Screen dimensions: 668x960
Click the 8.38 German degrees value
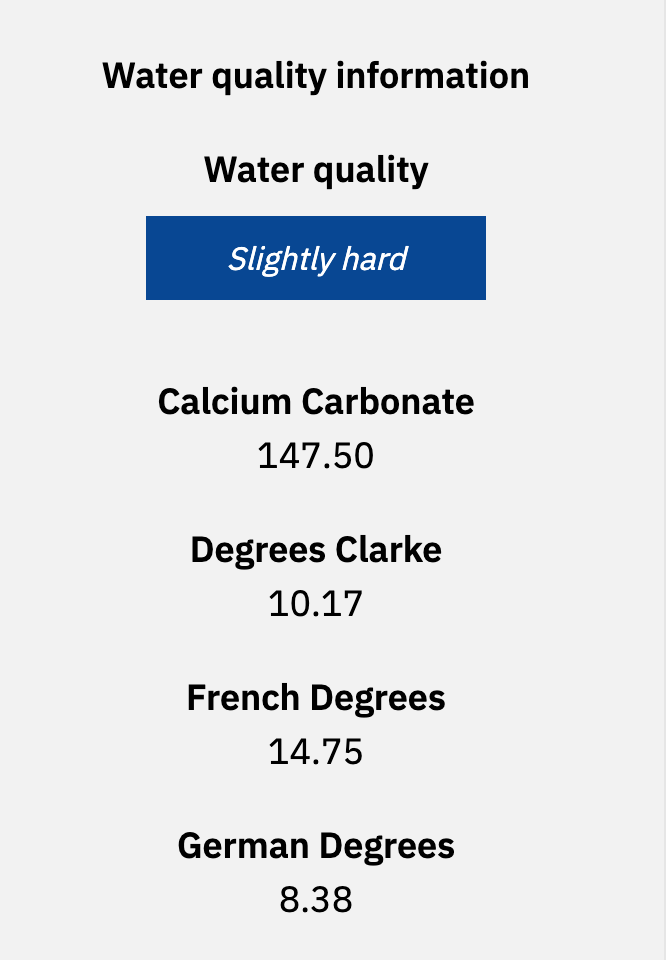click(x=316, y=901)
